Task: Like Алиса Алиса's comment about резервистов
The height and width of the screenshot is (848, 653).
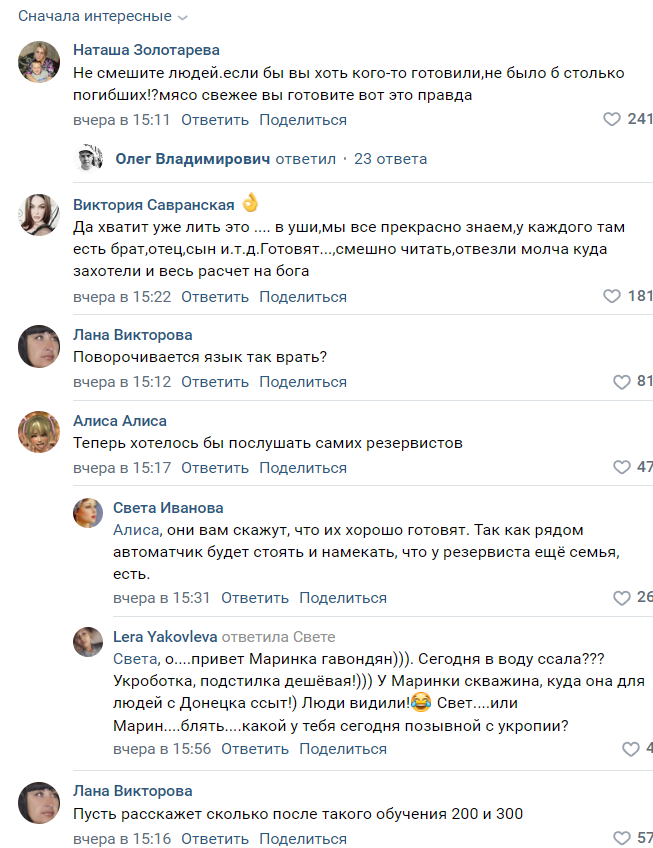Action: (x=622, y=468)
